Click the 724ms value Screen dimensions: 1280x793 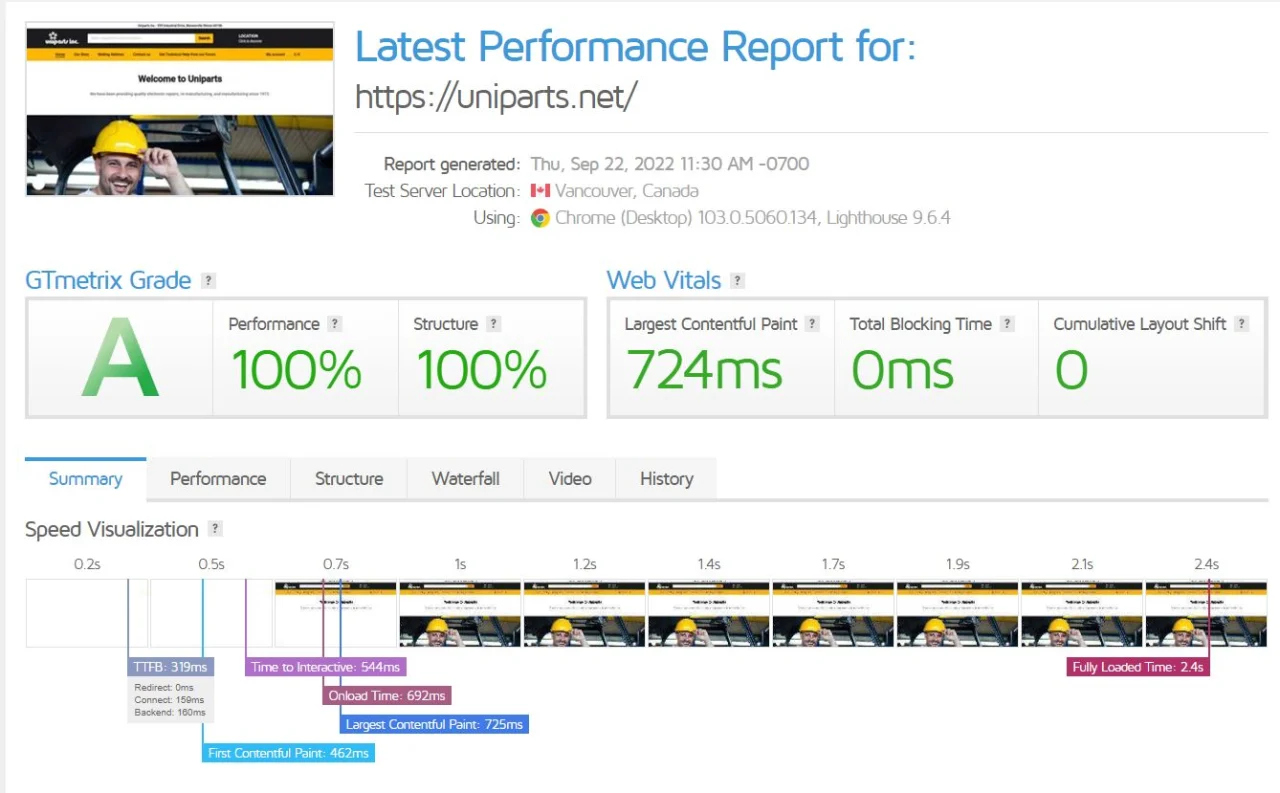[x=704, y=369]
